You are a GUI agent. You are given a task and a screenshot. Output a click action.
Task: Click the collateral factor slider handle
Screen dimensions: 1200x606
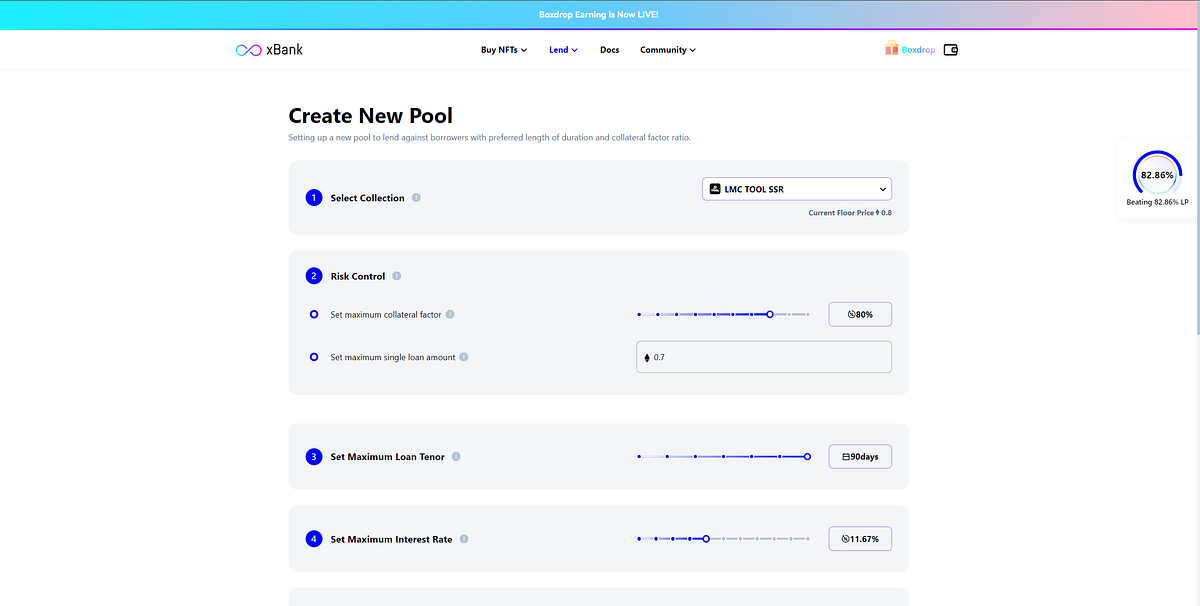coord(770,314)
